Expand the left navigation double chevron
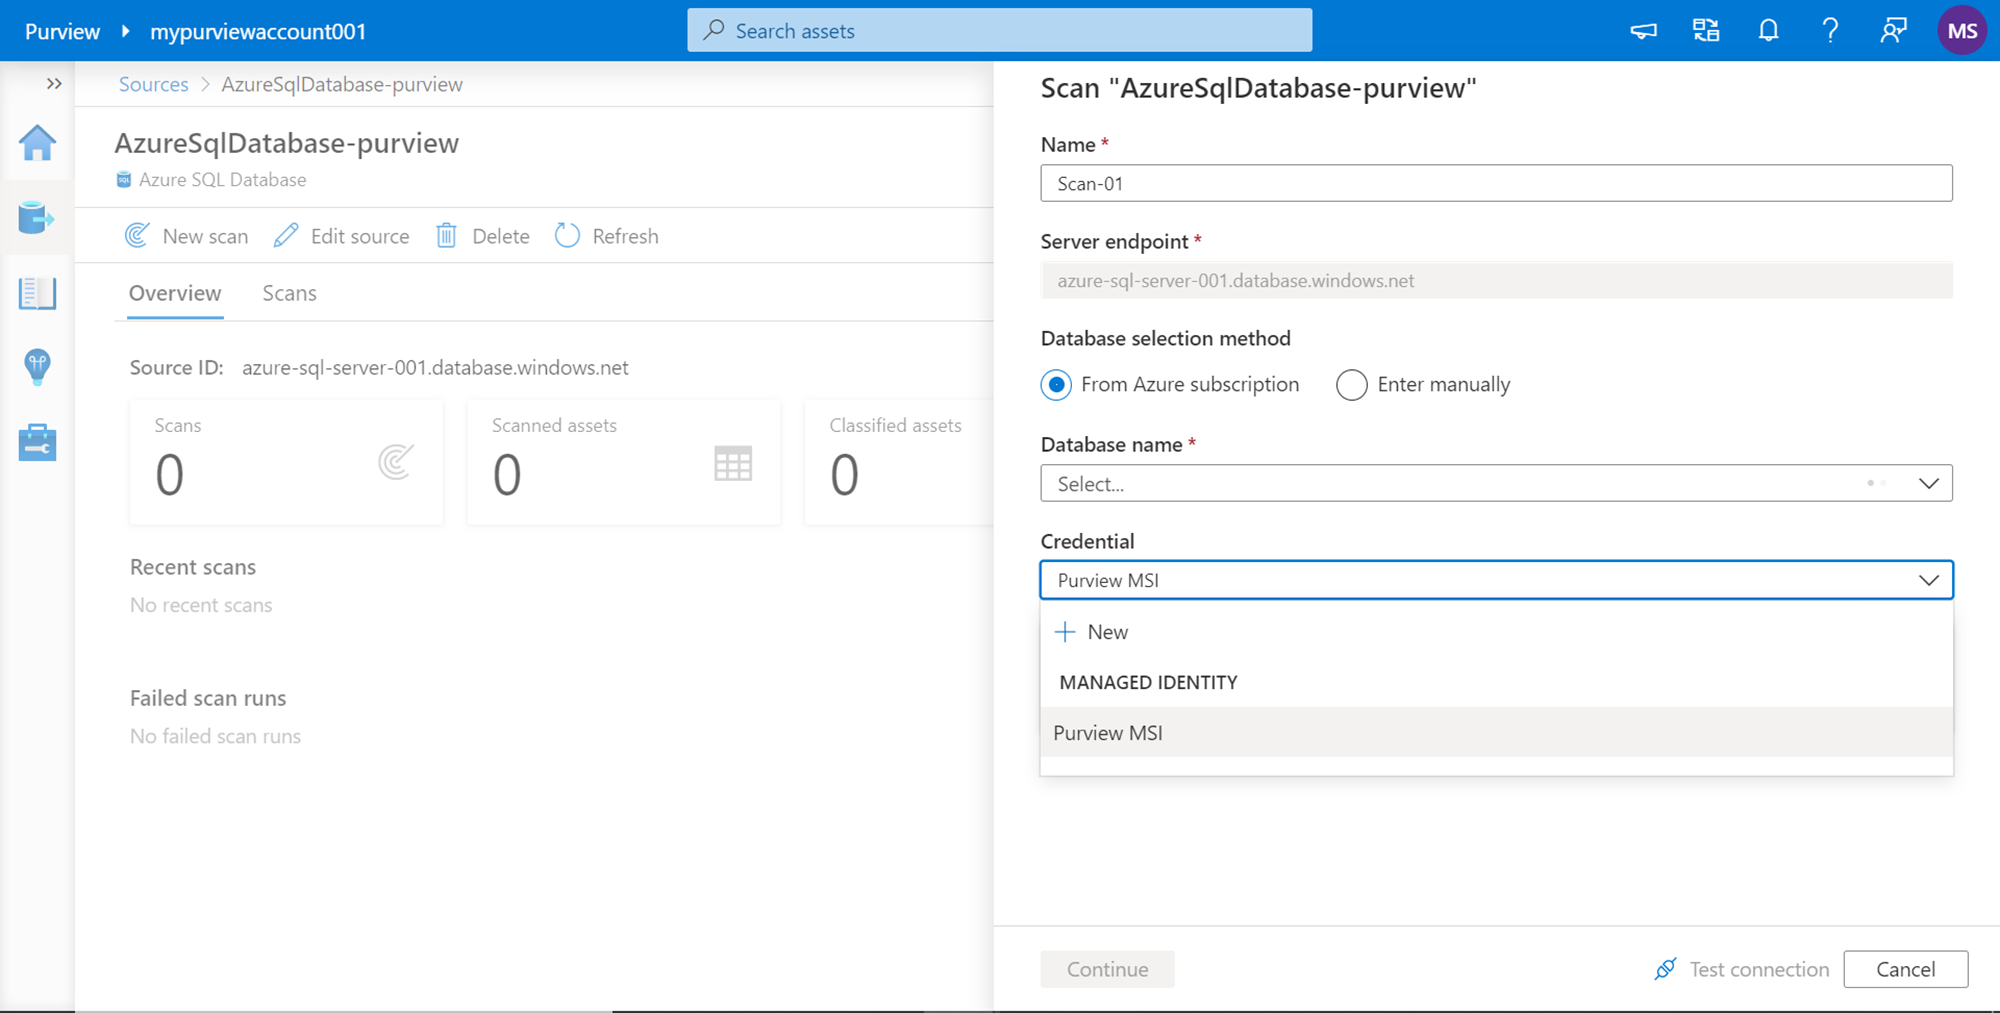 coord(54,84)
